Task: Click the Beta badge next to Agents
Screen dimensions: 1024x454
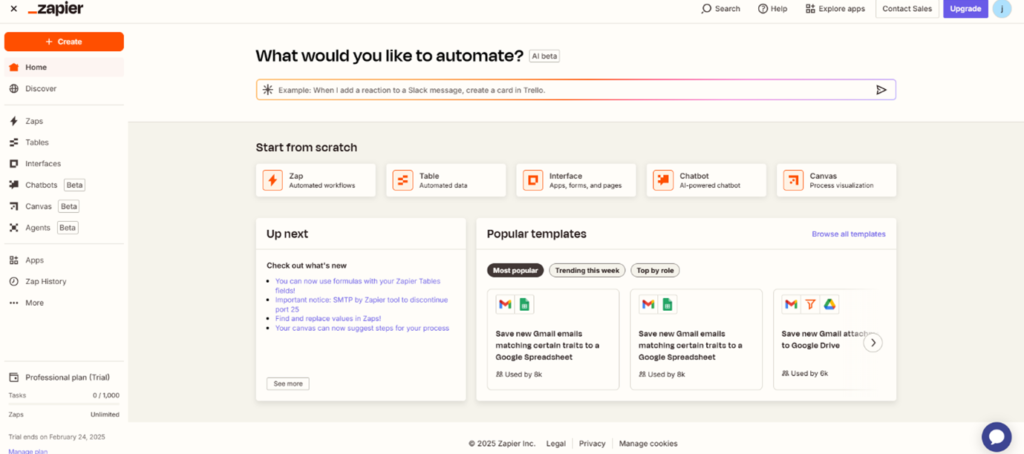Action: click(67, 228)
